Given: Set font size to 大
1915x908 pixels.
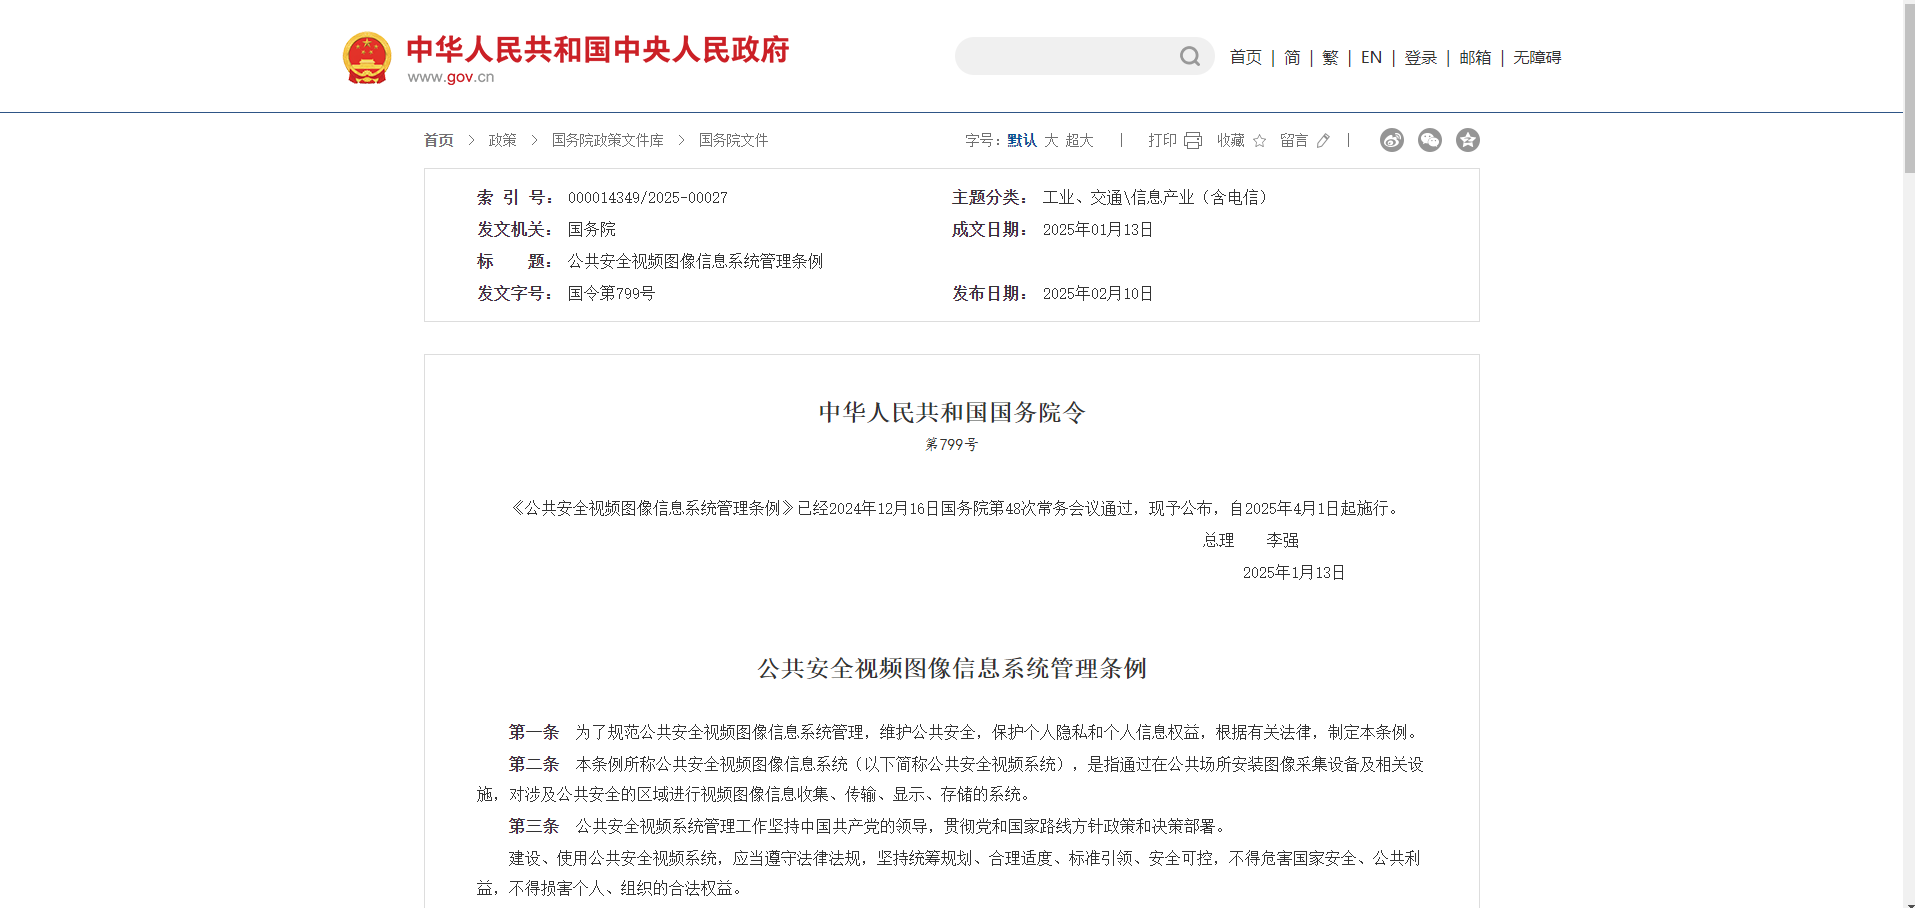Looking at the screenshot, I should (x=1051, y=140).
